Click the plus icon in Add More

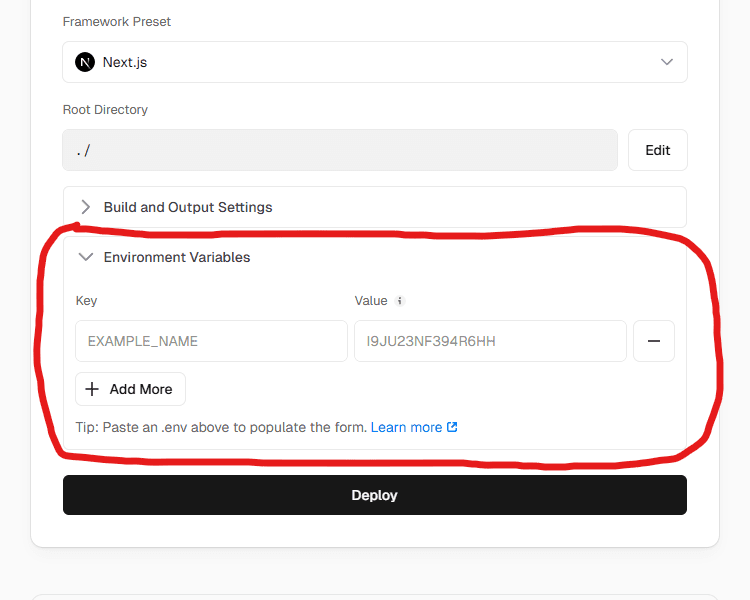(x=93, y=389)
